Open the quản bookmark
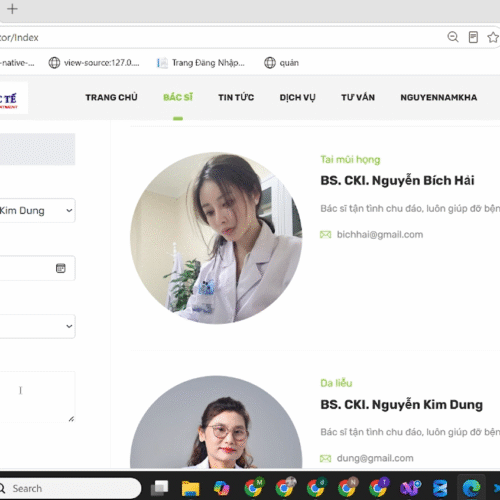Viewport: 500px width, 500px height. point(282,63)
